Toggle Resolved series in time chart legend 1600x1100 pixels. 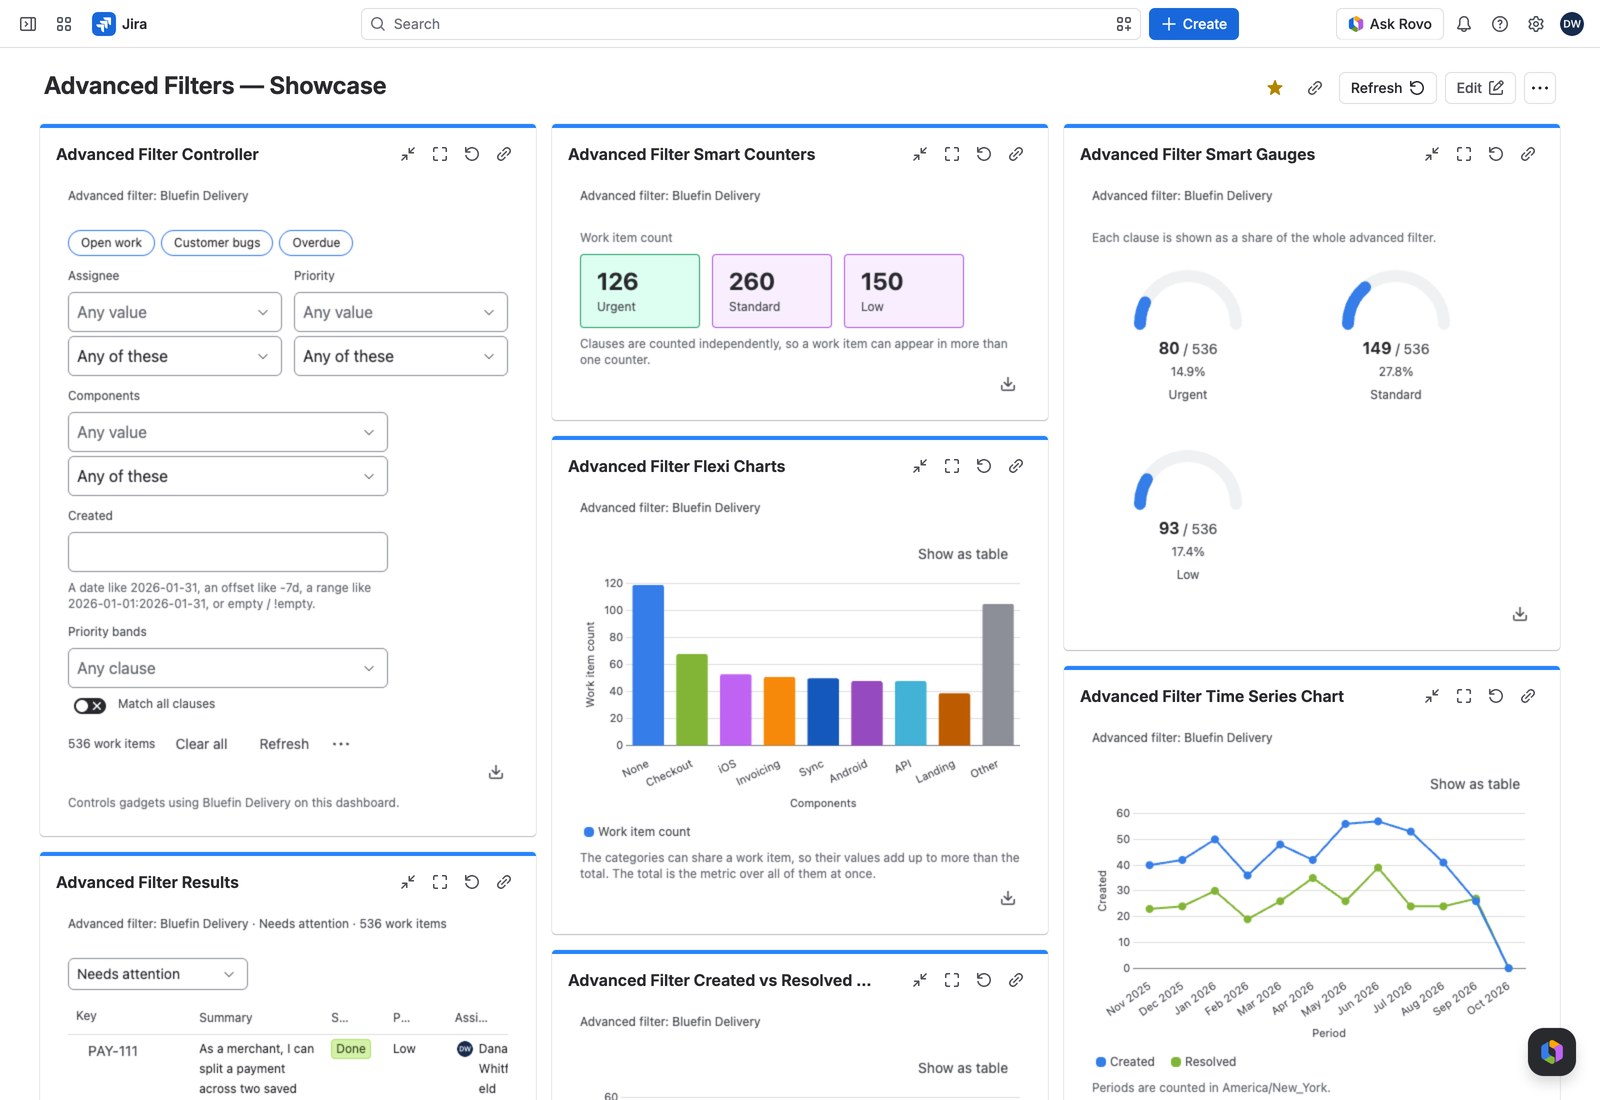pyautogui.click(x=1203, y=1062)
